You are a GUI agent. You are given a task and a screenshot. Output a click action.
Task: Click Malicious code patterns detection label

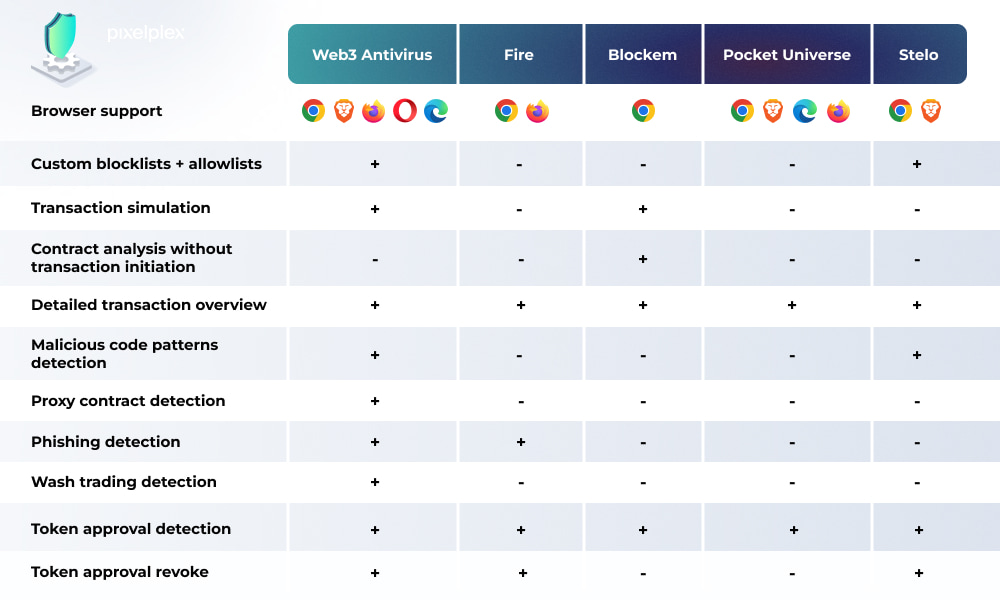[x=124, y=354]
